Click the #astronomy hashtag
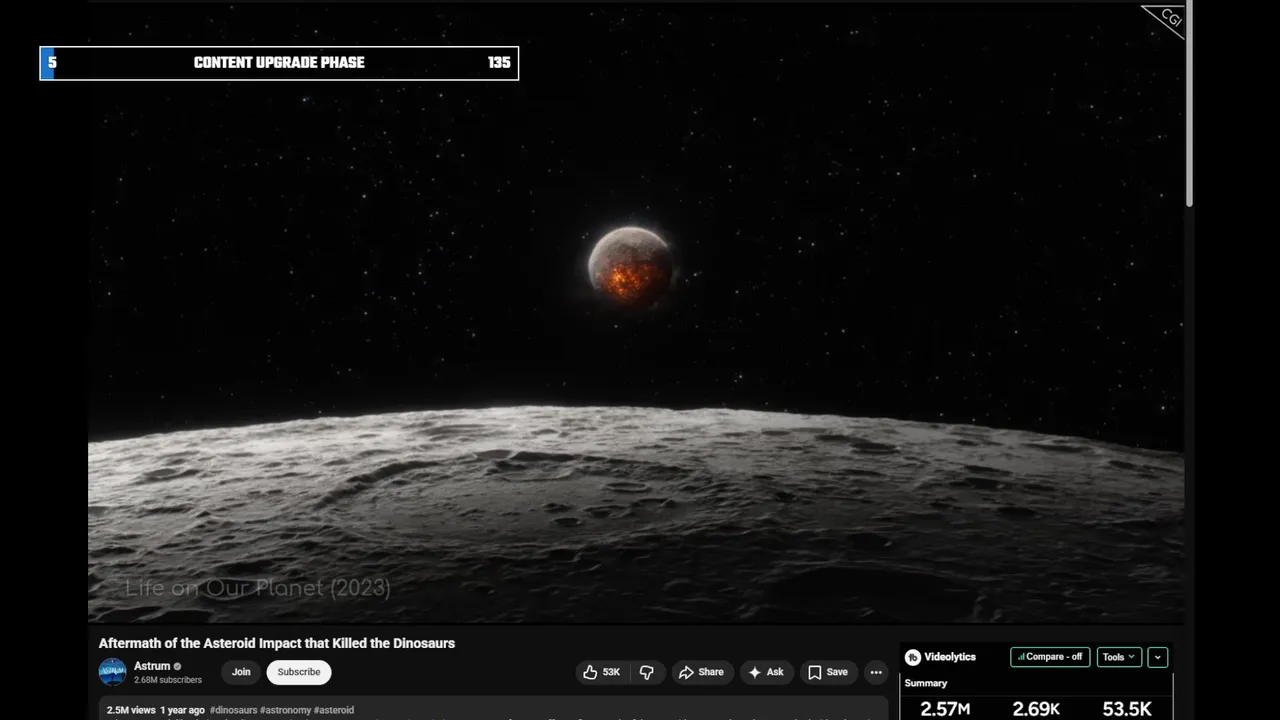 tap(285, 710)
